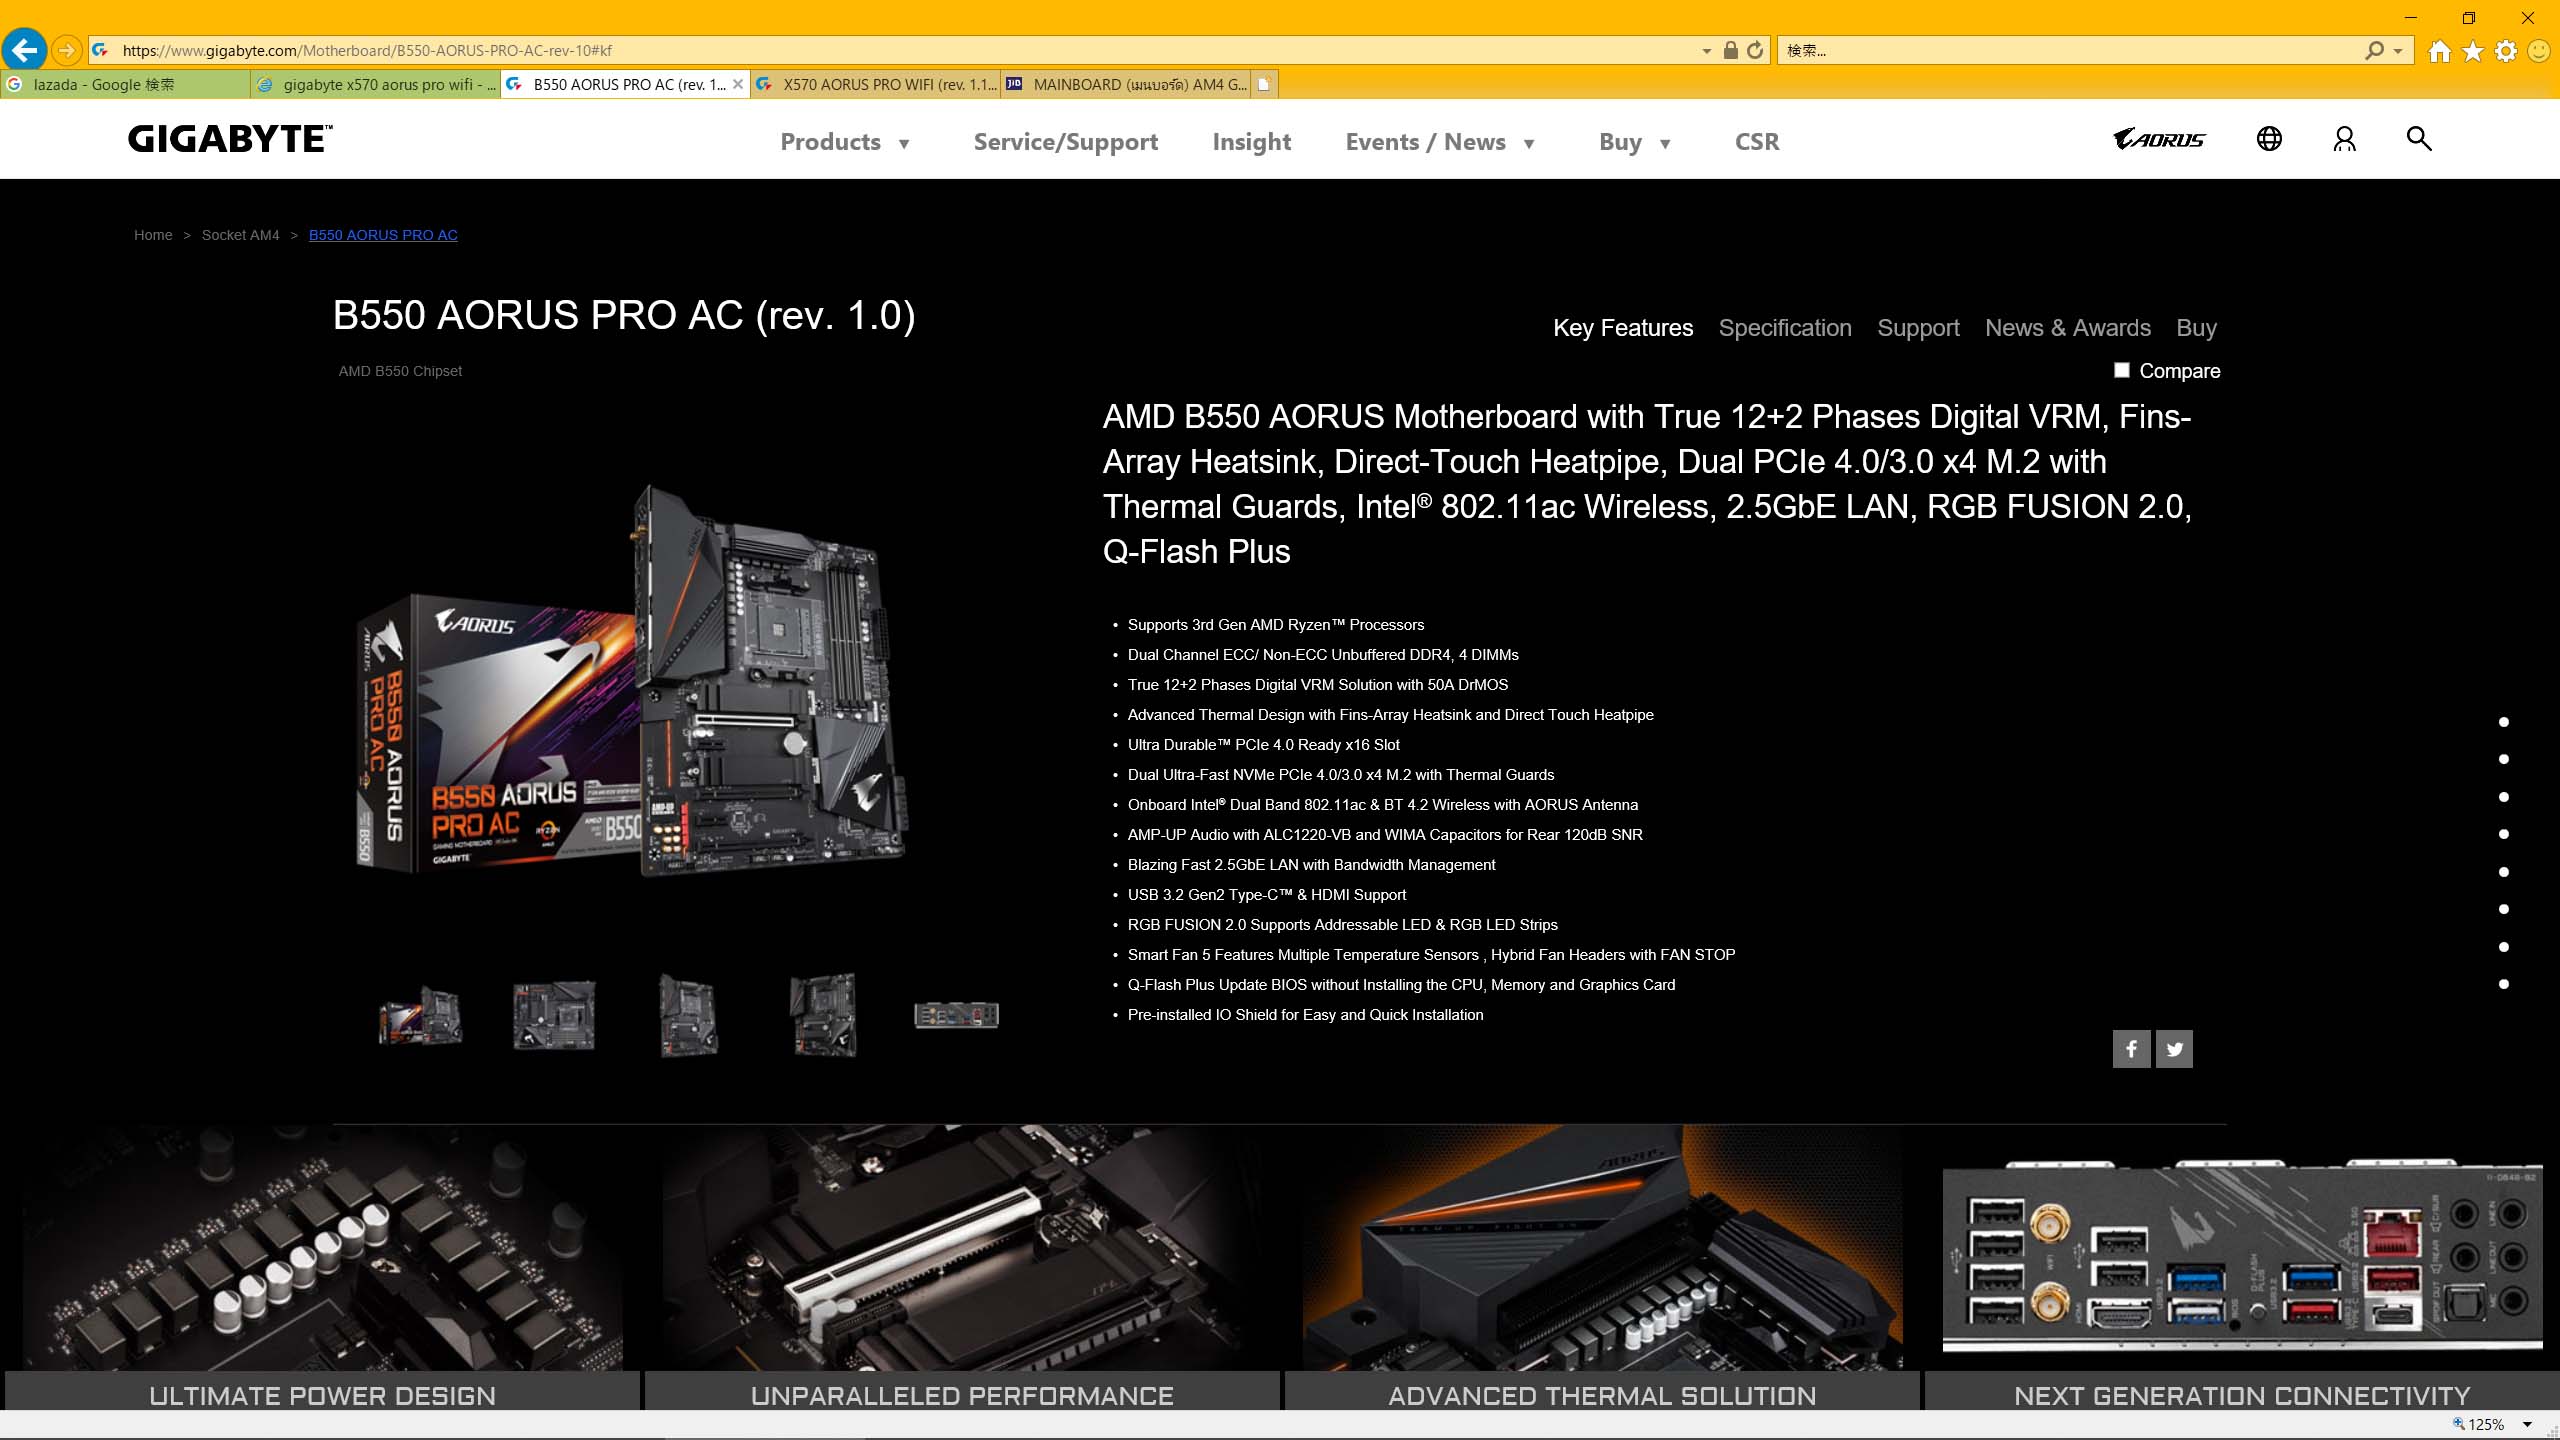2560x1440 pixels.
Task: Jump to the first page section dot
Action: (x=2504, y=722)
